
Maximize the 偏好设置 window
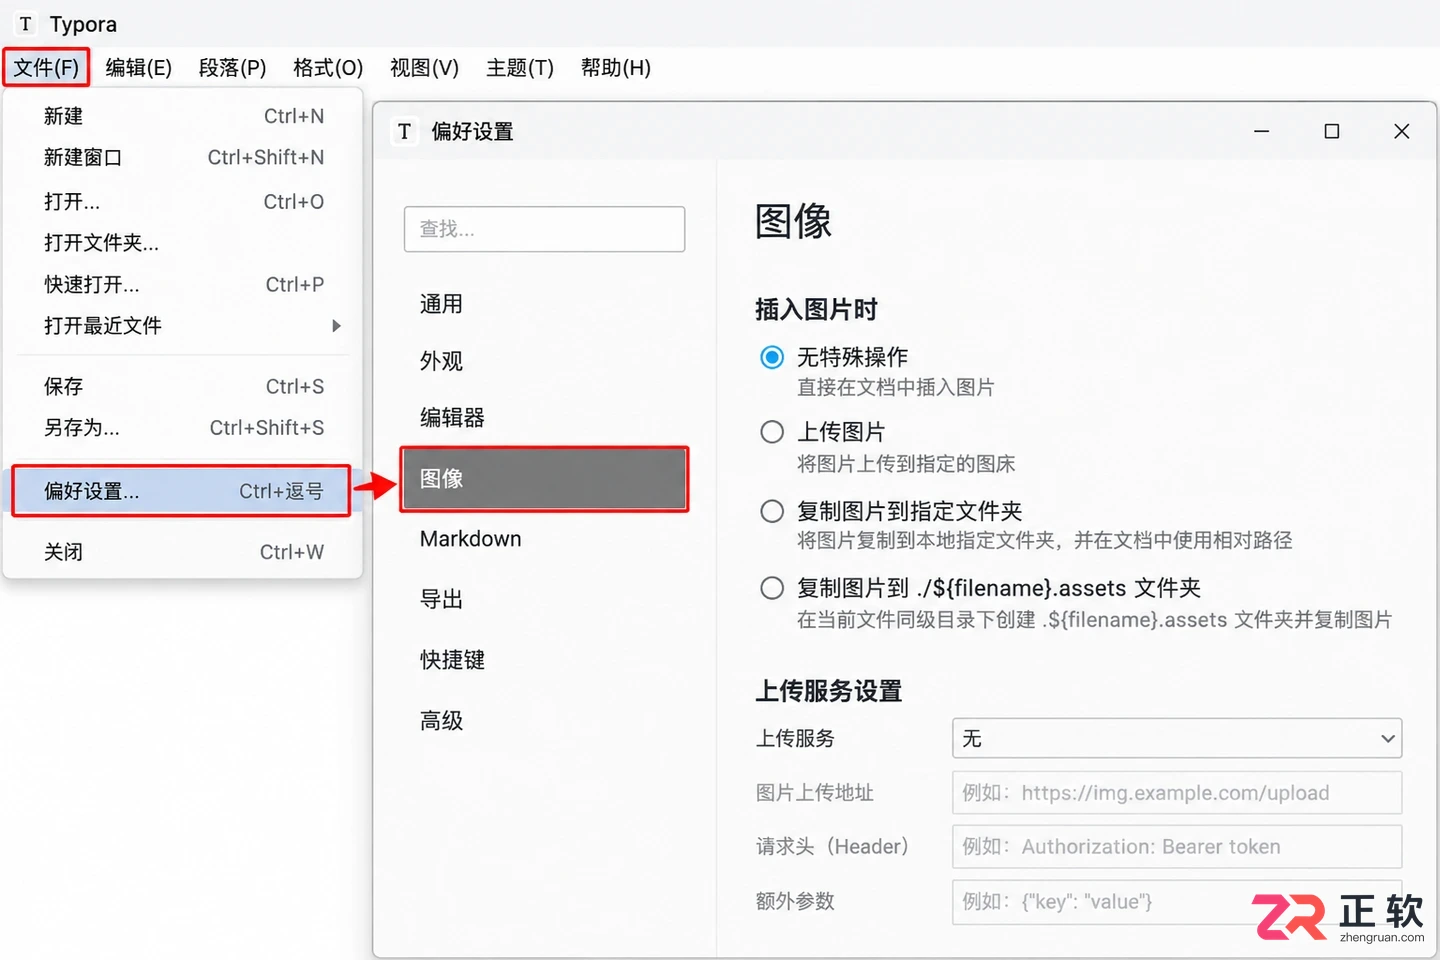pos(1332,131)
